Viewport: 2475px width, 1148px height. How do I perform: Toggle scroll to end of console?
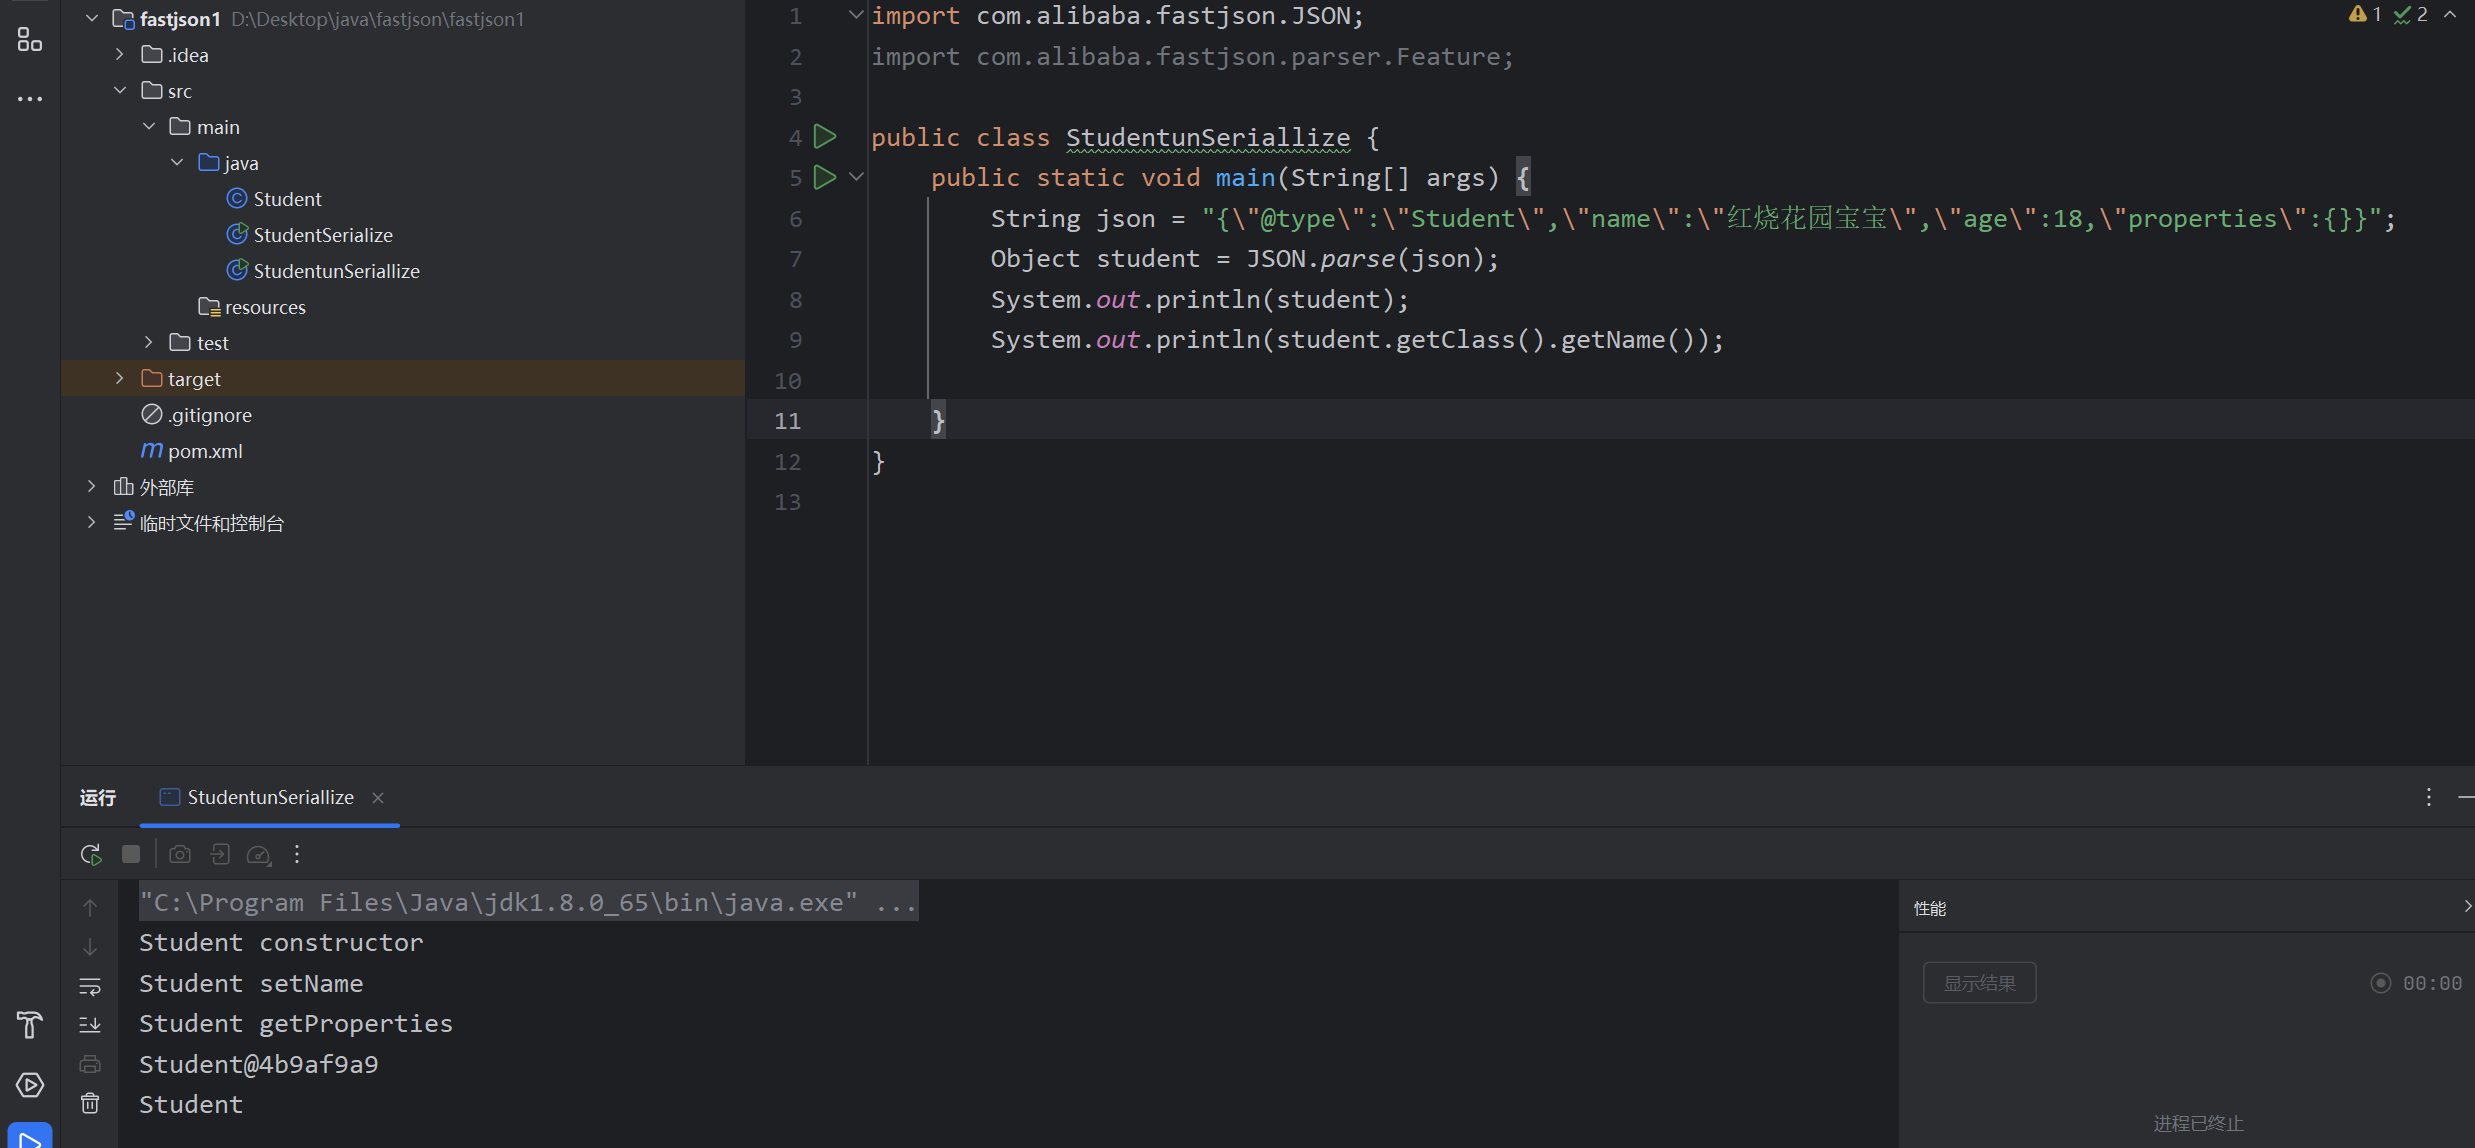tap(90, 1025)
